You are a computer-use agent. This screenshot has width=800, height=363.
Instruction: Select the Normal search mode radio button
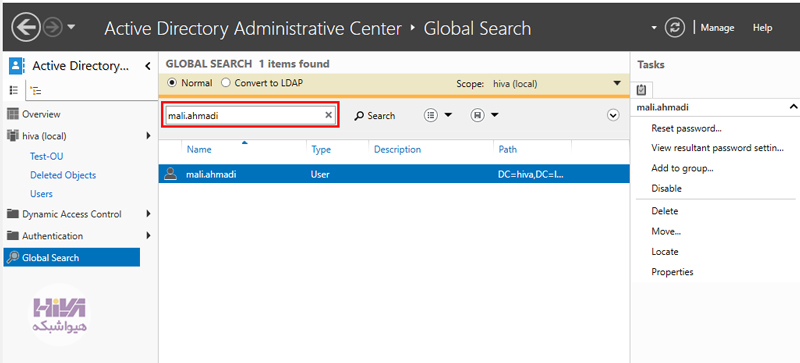tap(172, 83)
